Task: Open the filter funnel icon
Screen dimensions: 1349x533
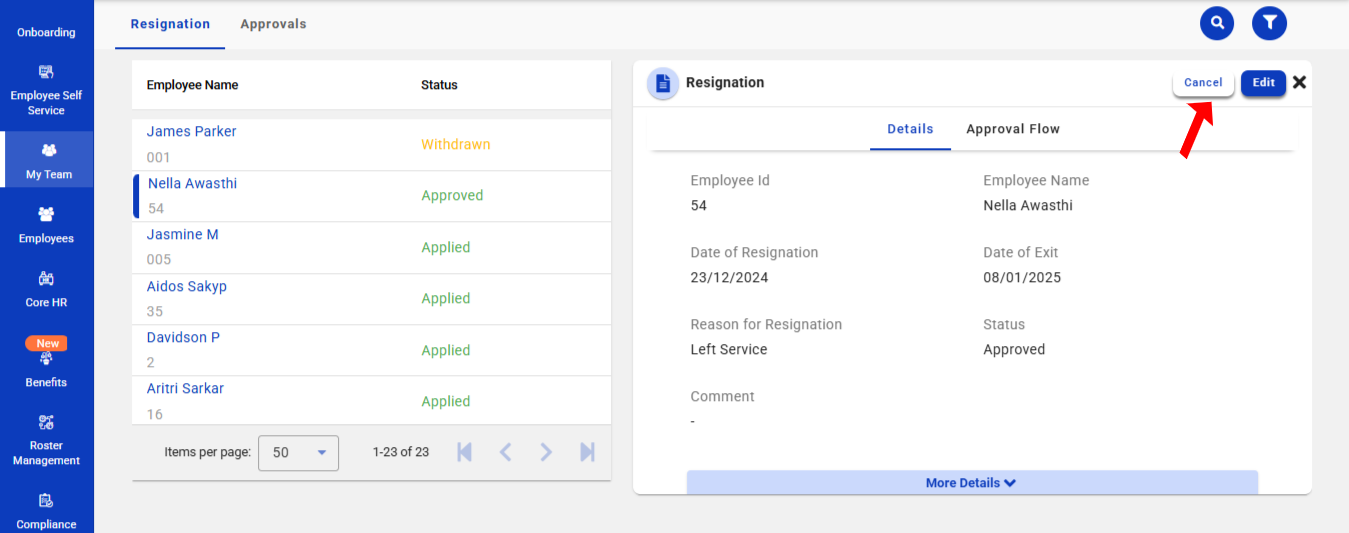Action: [x=1269, y=23]
